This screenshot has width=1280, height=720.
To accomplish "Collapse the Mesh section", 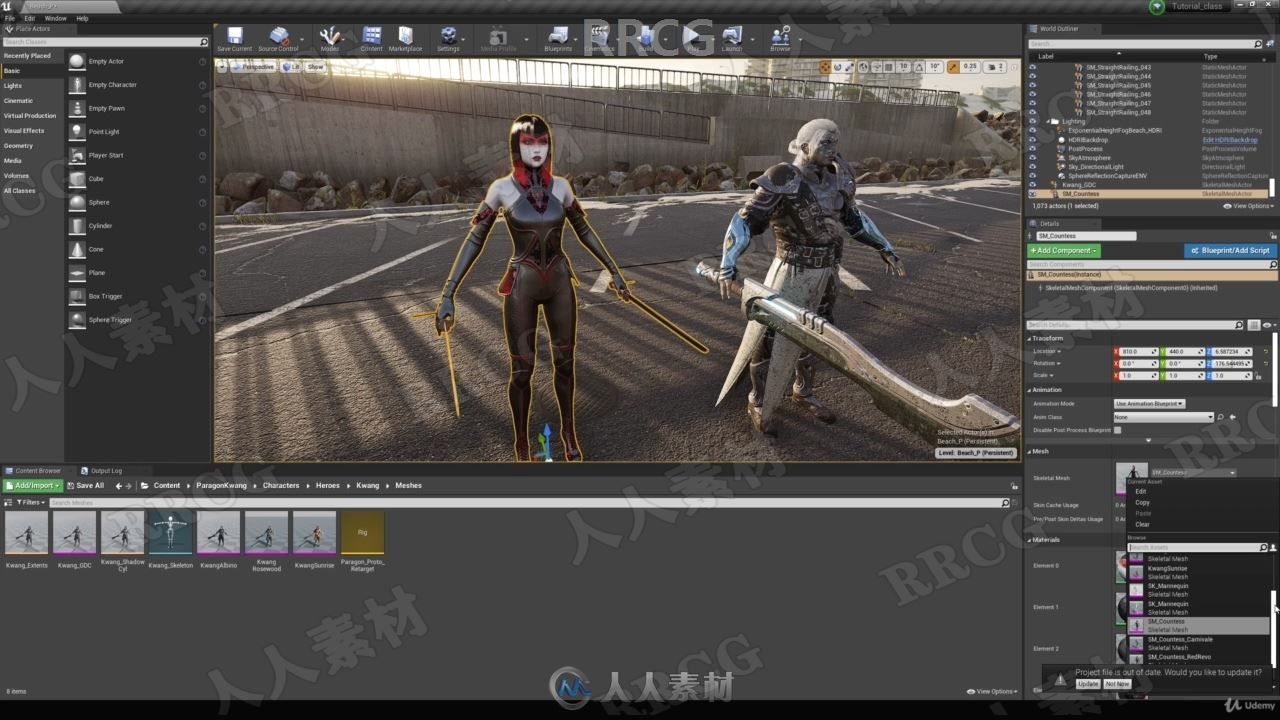I will pos(1030,451).
